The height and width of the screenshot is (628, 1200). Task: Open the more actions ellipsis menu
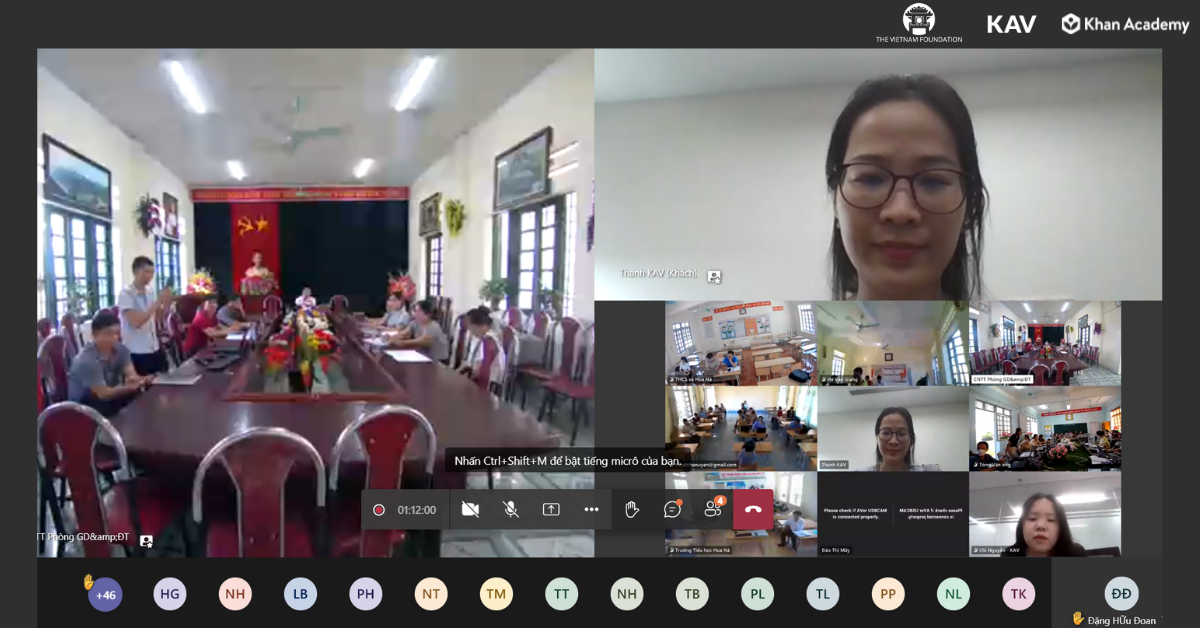[591, 510]
